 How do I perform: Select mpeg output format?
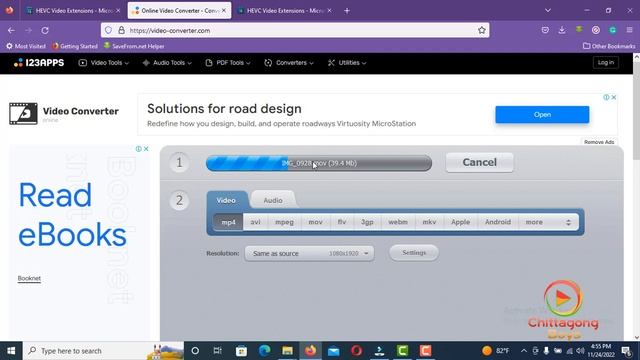click(x=284, y=222)
